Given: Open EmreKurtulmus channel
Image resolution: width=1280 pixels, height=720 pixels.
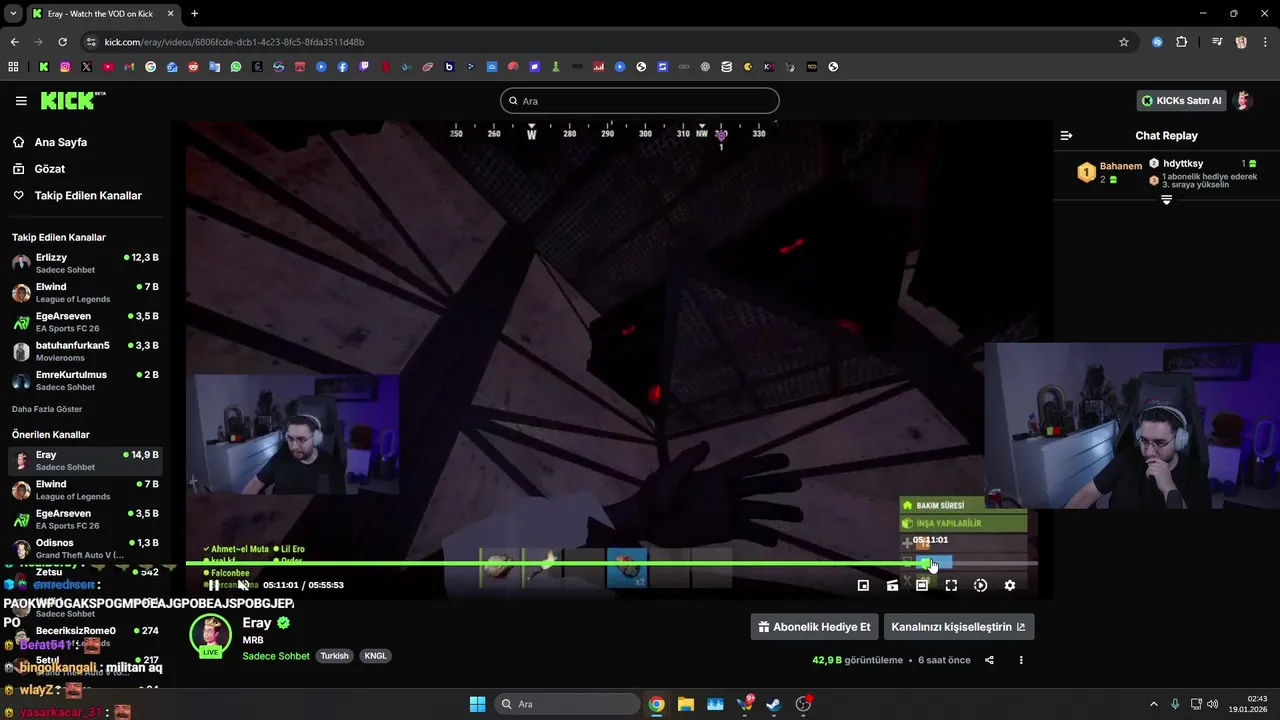Looking at the screenshot, I should click(85, 380).
